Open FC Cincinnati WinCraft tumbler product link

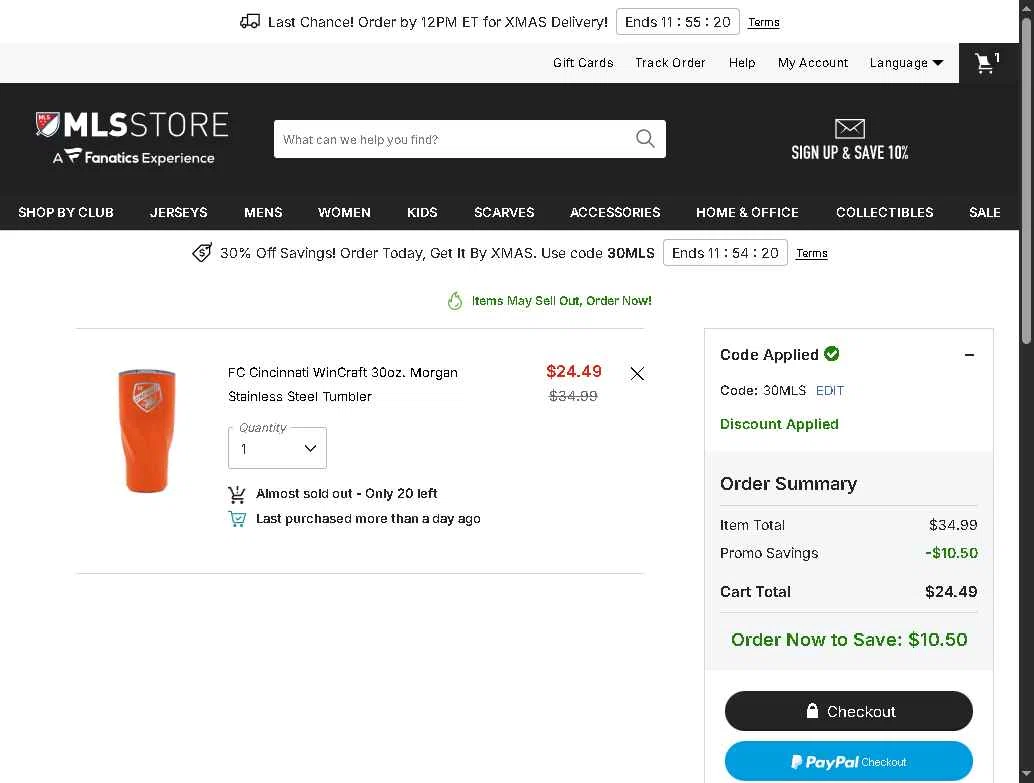point(343,385)
